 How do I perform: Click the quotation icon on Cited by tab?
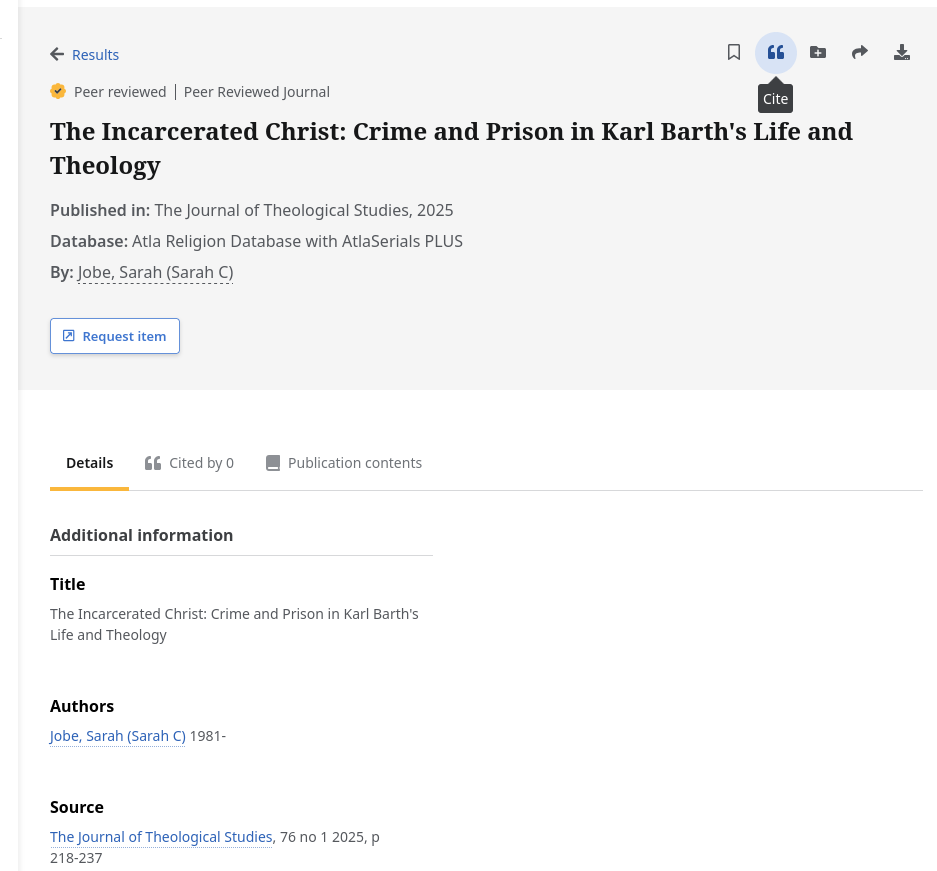tap(153, 462)
